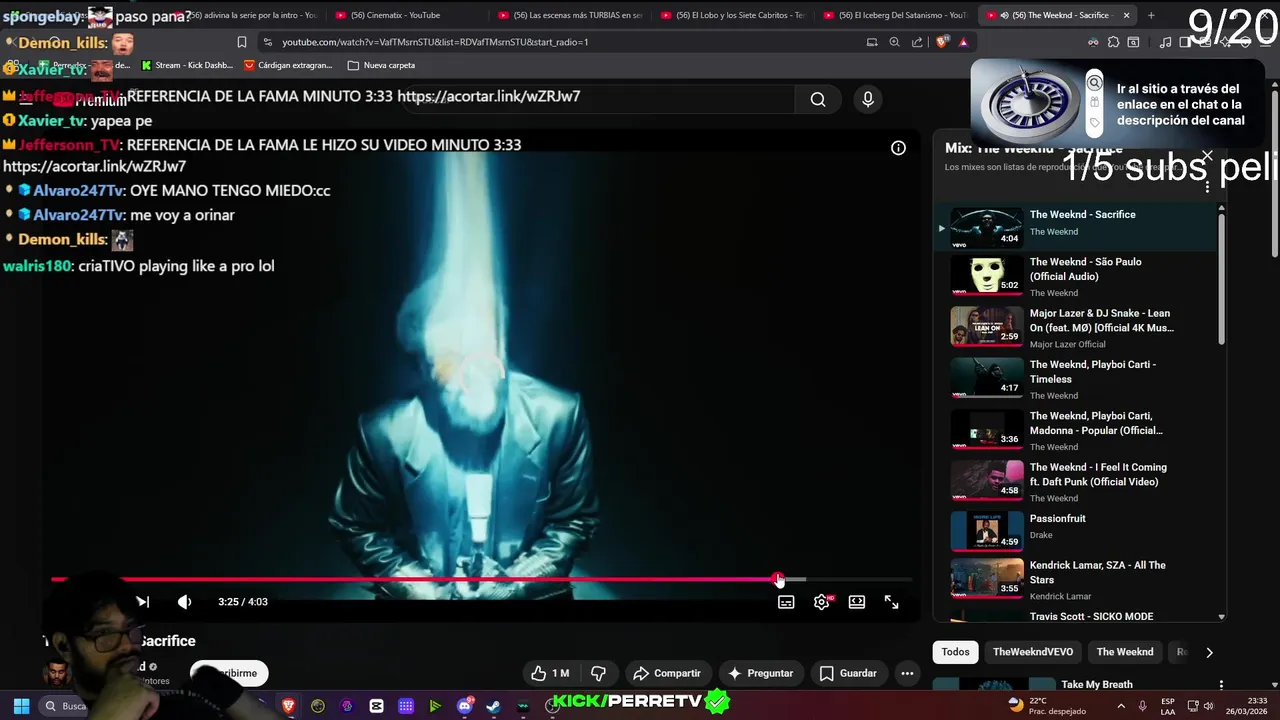1280x720 pixels.
Task: Open Brave browser from taskbar
Action: (289, 706)
